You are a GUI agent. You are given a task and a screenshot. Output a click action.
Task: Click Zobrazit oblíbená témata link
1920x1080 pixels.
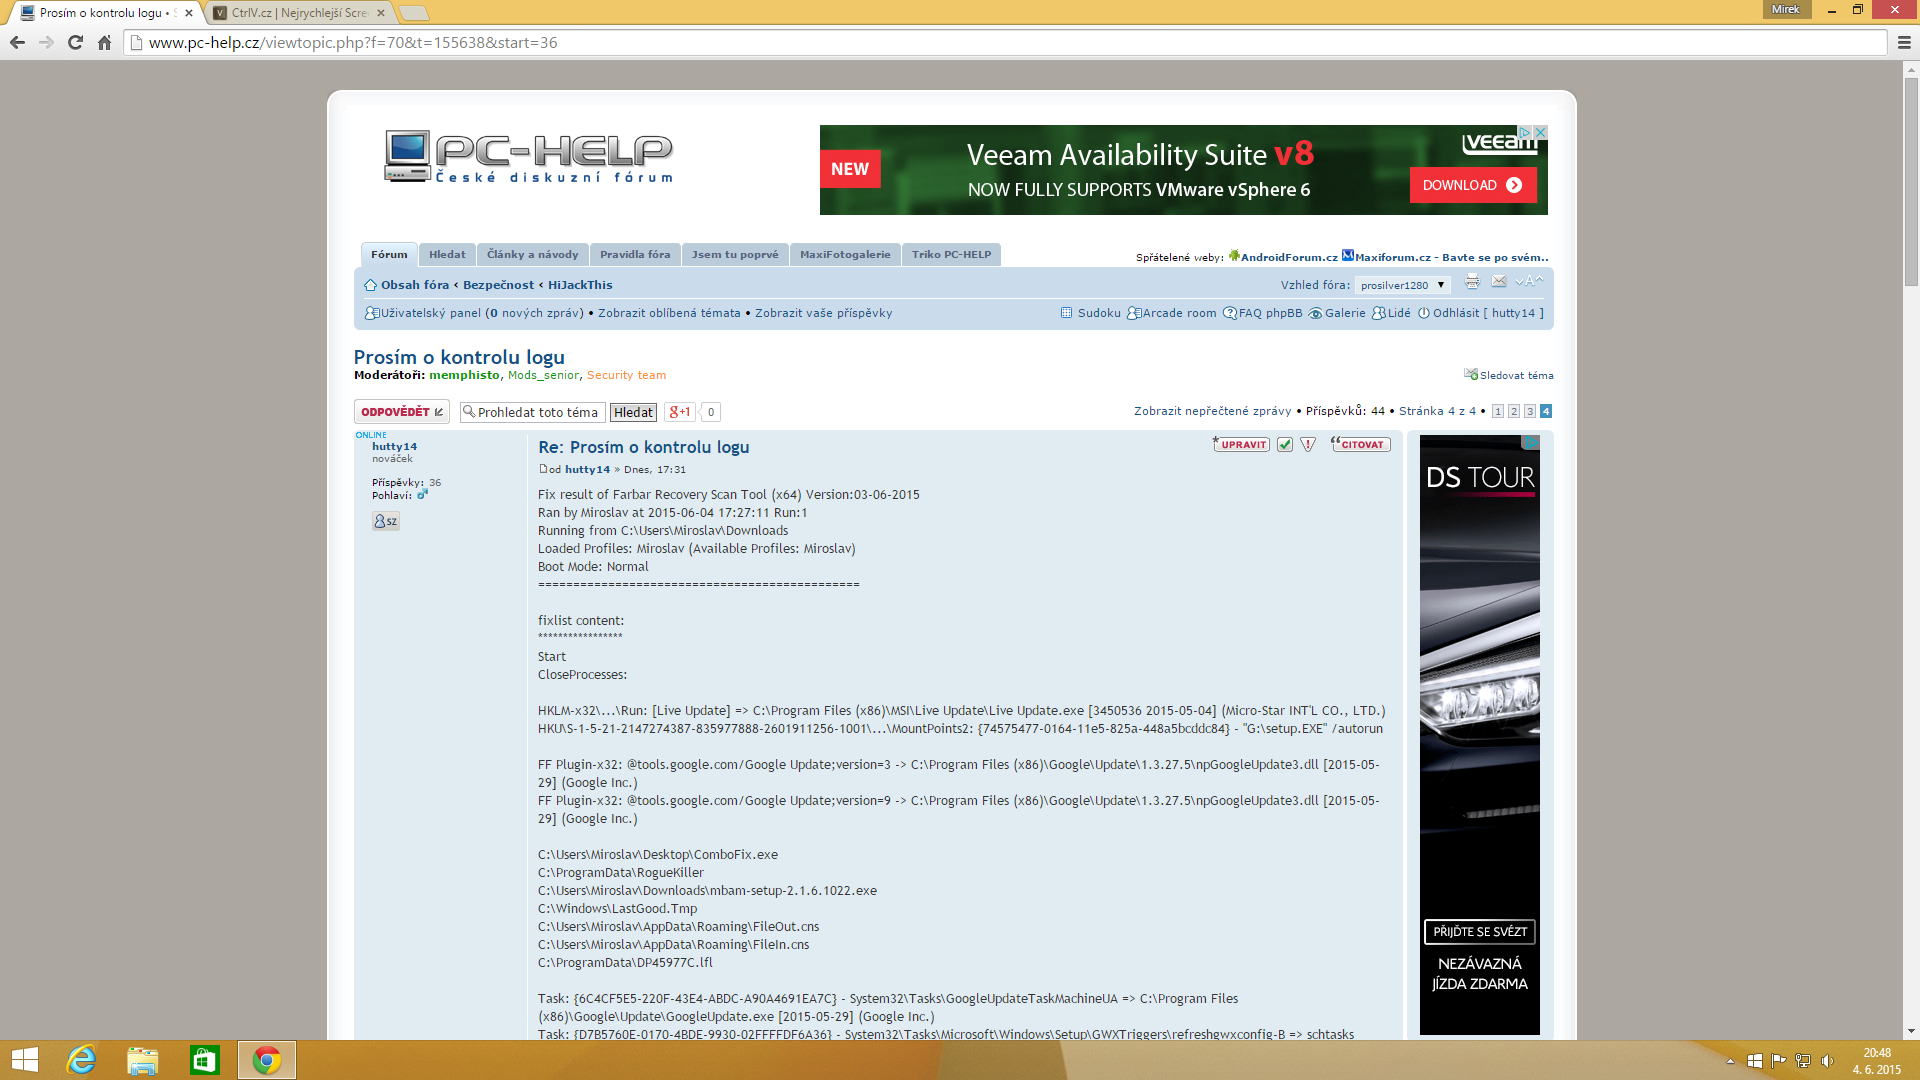[669, 313]
